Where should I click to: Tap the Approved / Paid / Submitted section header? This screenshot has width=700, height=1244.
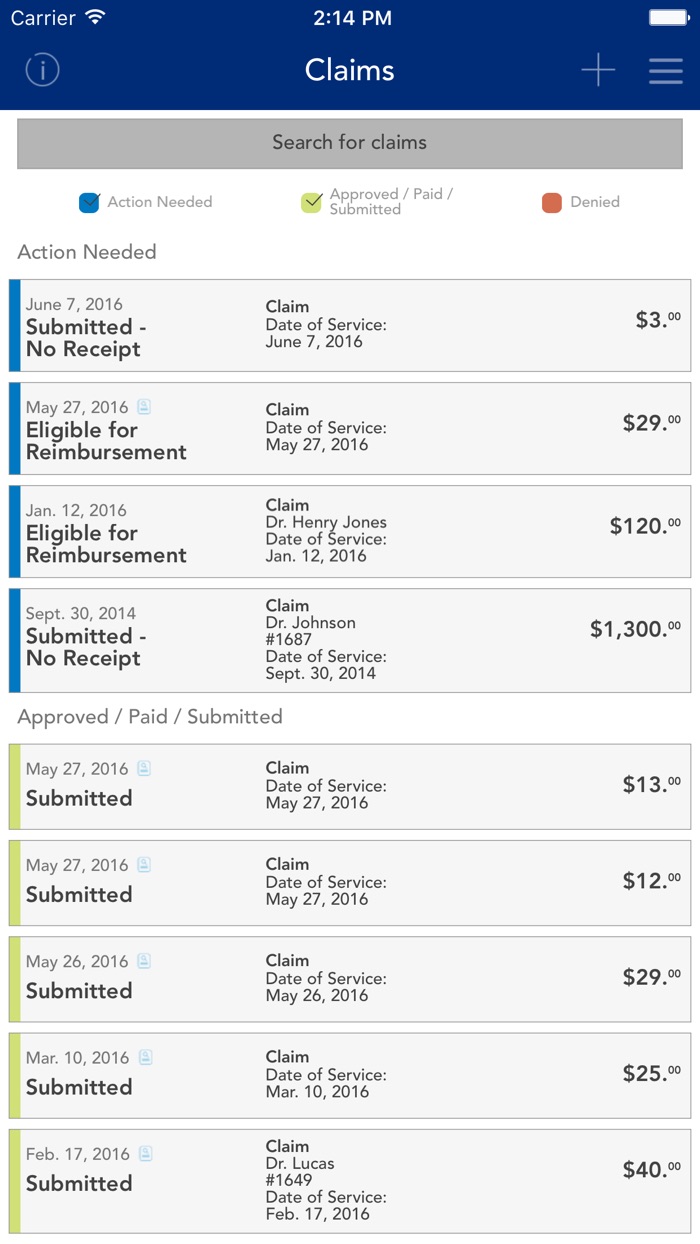(150, 716)
